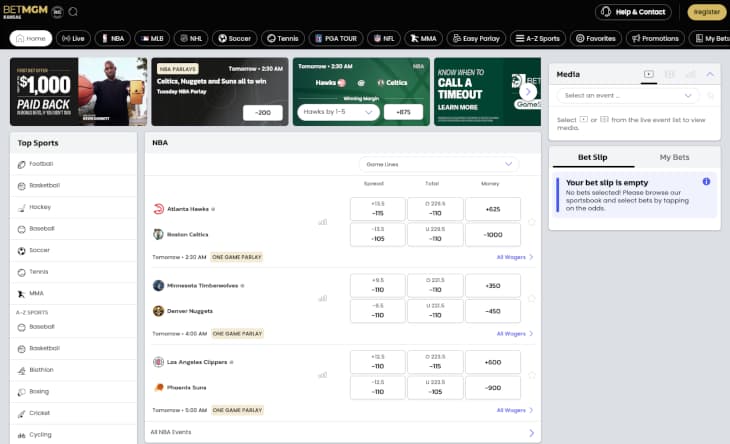Open the Call a Timeout Learn More banner
Image resolution: width=730 pixels, height=444 pixels.
pyautogui.click(x=487, y=92)
